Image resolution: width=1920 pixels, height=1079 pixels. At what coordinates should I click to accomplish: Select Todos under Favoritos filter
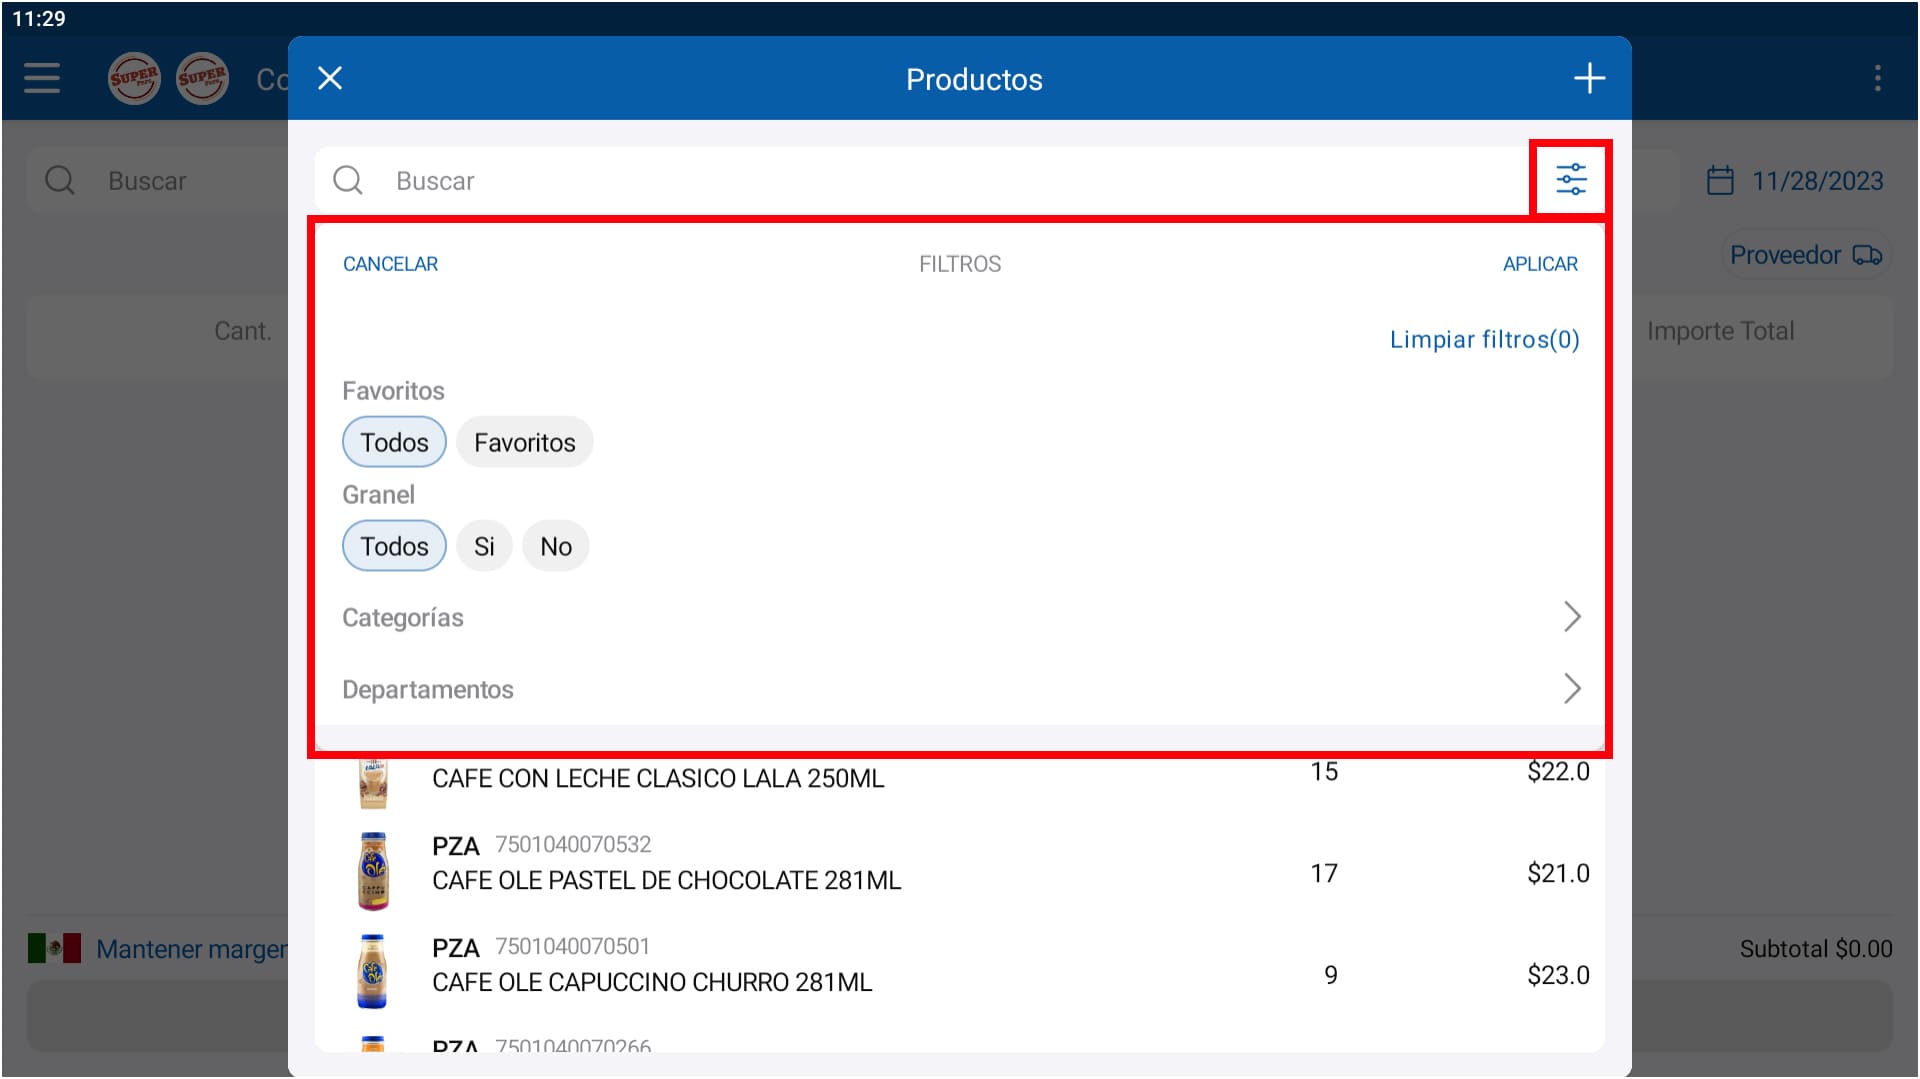tap(394, 442)
